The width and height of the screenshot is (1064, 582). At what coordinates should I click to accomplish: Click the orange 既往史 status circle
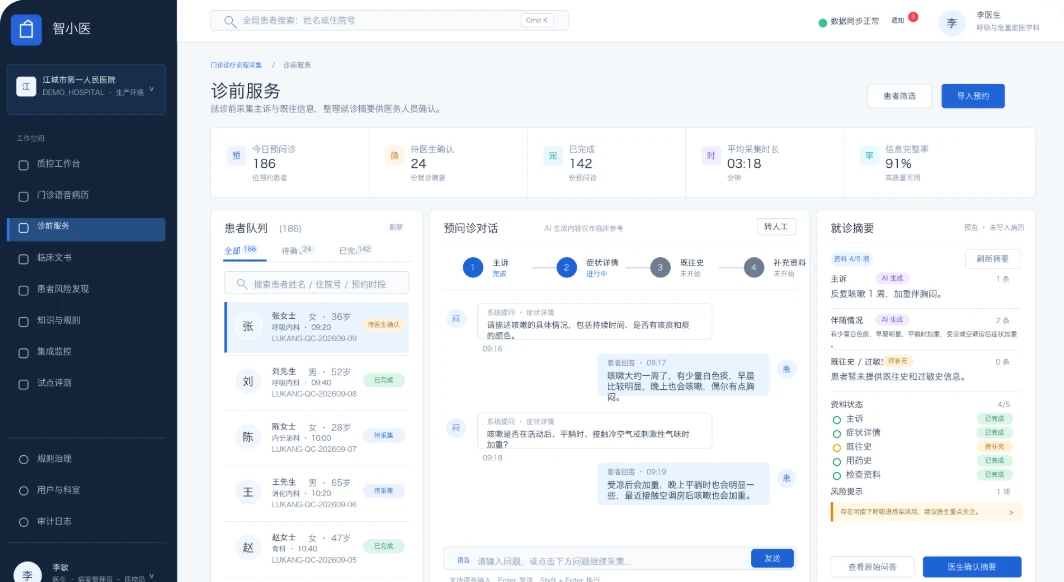click(837, 448)
